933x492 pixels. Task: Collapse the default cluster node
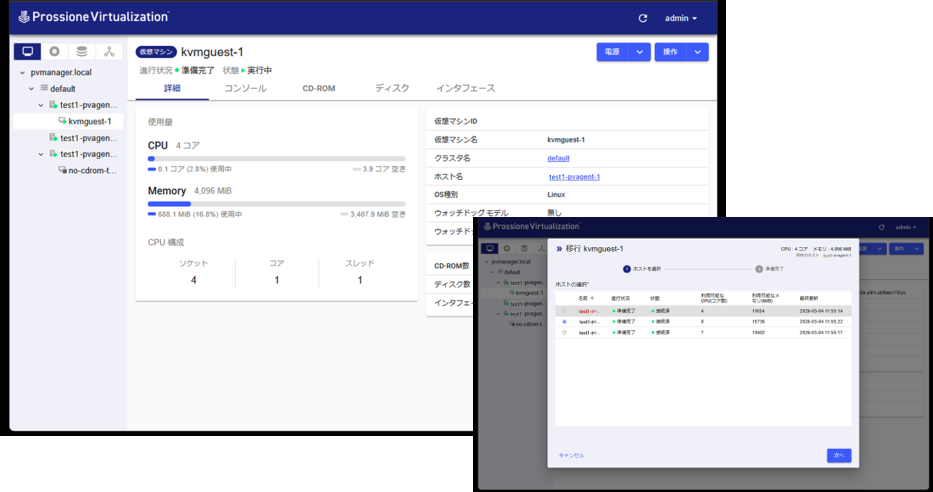32,89
